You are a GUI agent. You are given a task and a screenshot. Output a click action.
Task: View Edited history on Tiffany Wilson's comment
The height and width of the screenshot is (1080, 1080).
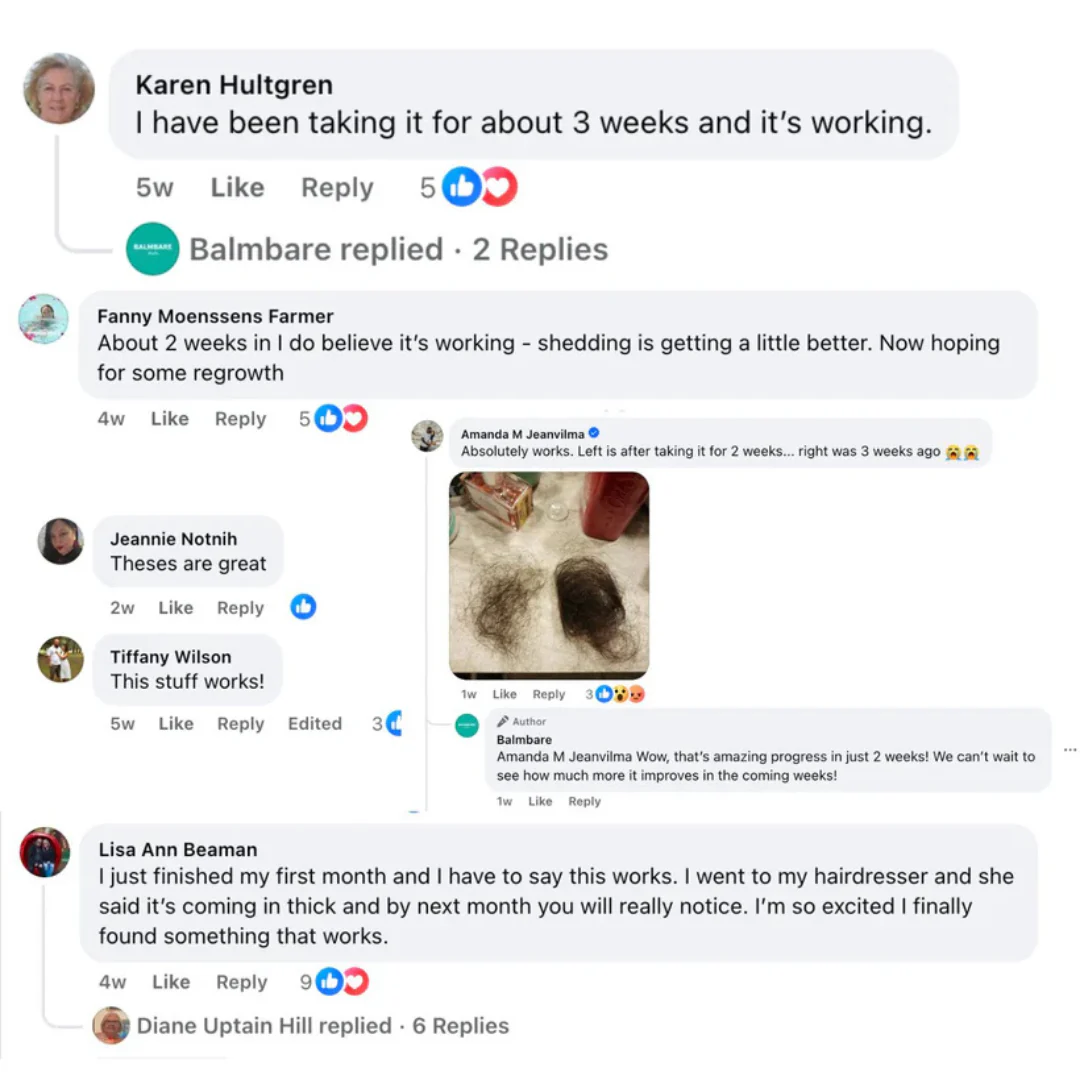coord(315,724)
